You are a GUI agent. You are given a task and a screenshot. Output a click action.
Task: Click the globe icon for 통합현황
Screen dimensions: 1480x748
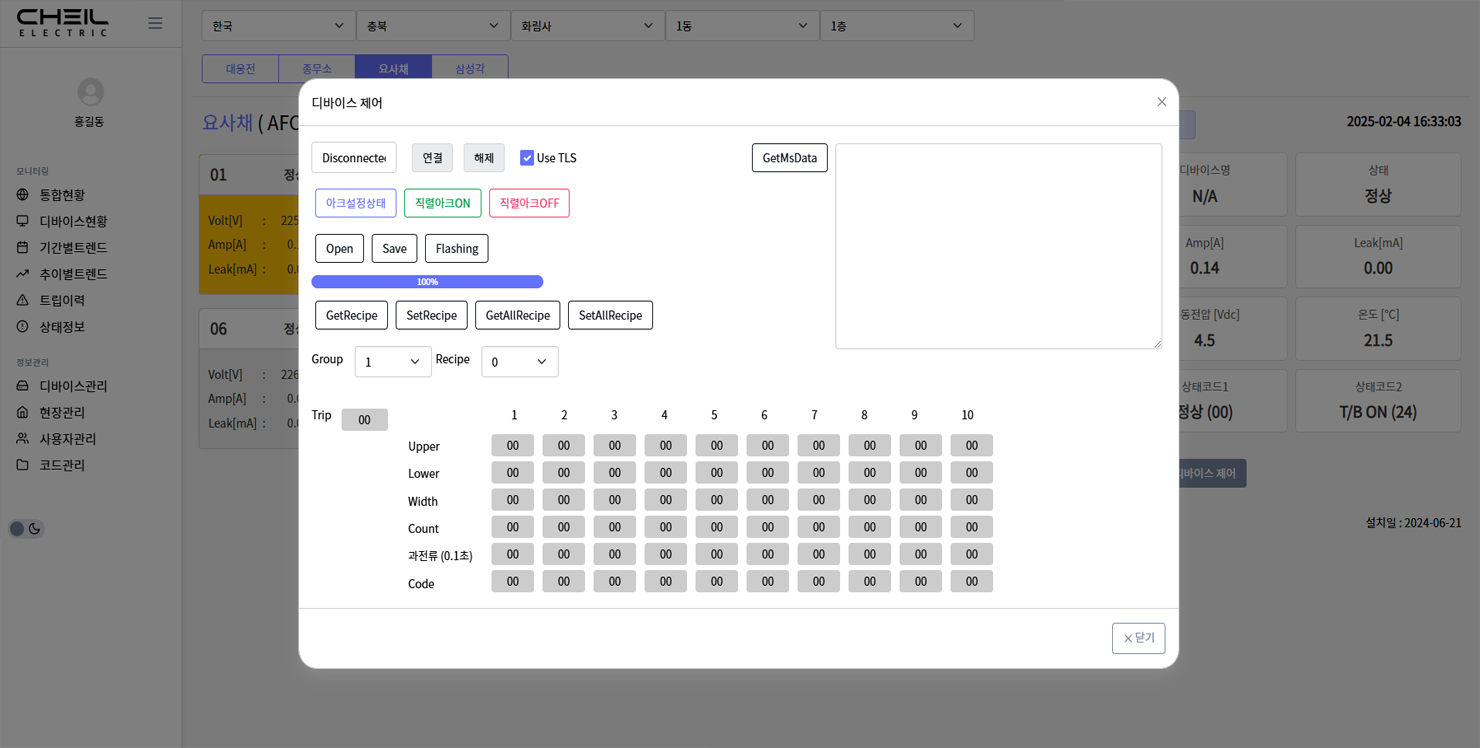23,195
